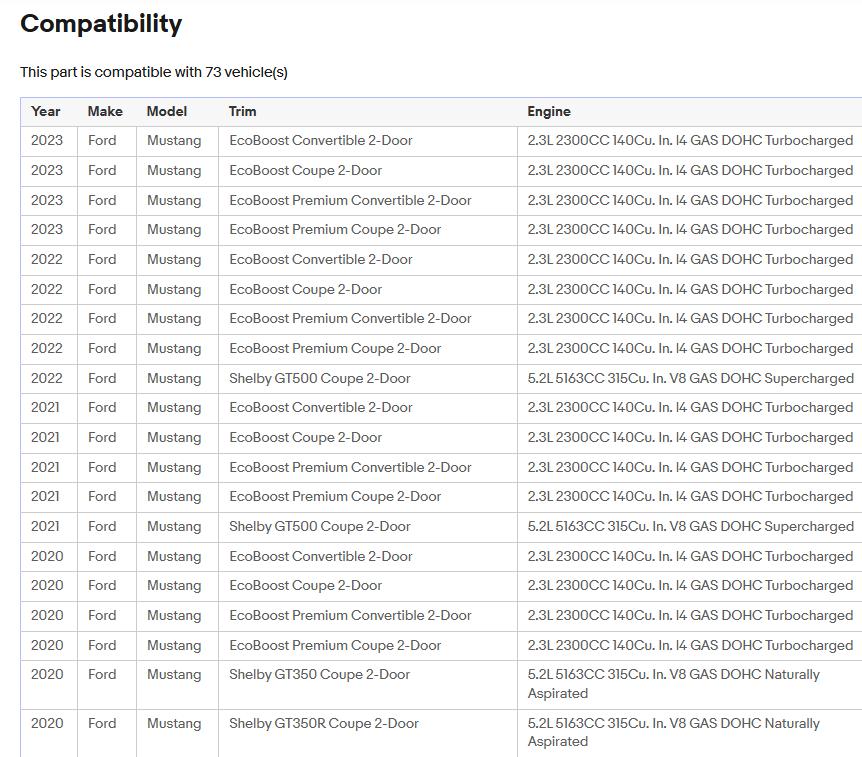Click the Year cell of Shelby GT350R row
862x757 pixels.
point(47,723)
